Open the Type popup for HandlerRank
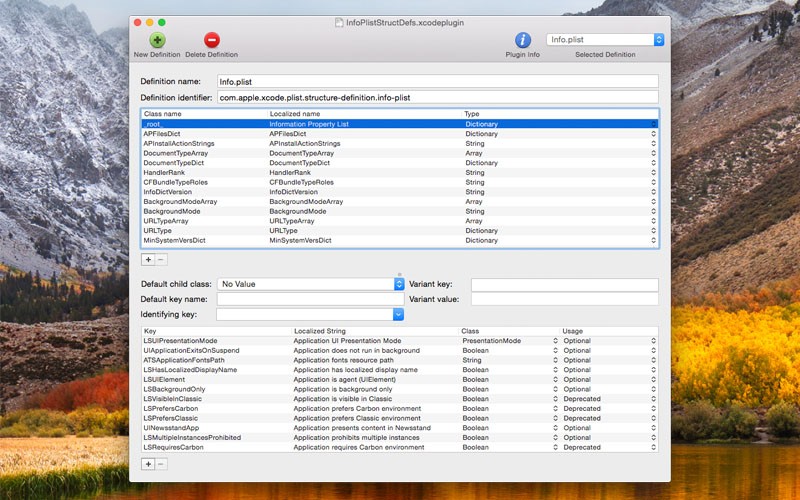Image resolution: width=800 pixels, height=500 pixels. pos(653,172)
